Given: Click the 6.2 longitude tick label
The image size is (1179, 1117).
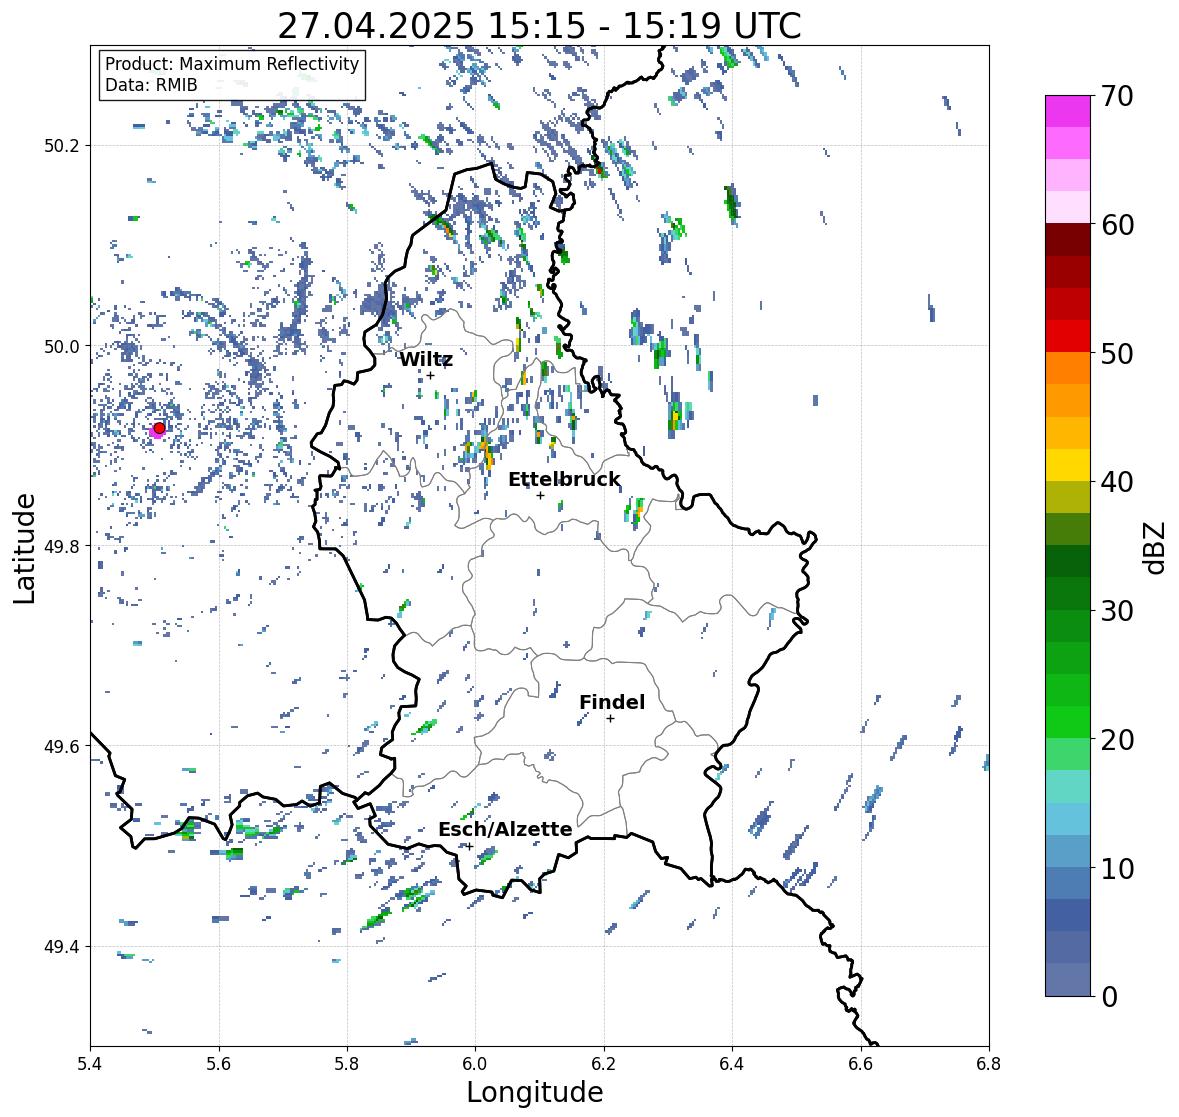Looking at the screenshot, I should point(604,1064).
